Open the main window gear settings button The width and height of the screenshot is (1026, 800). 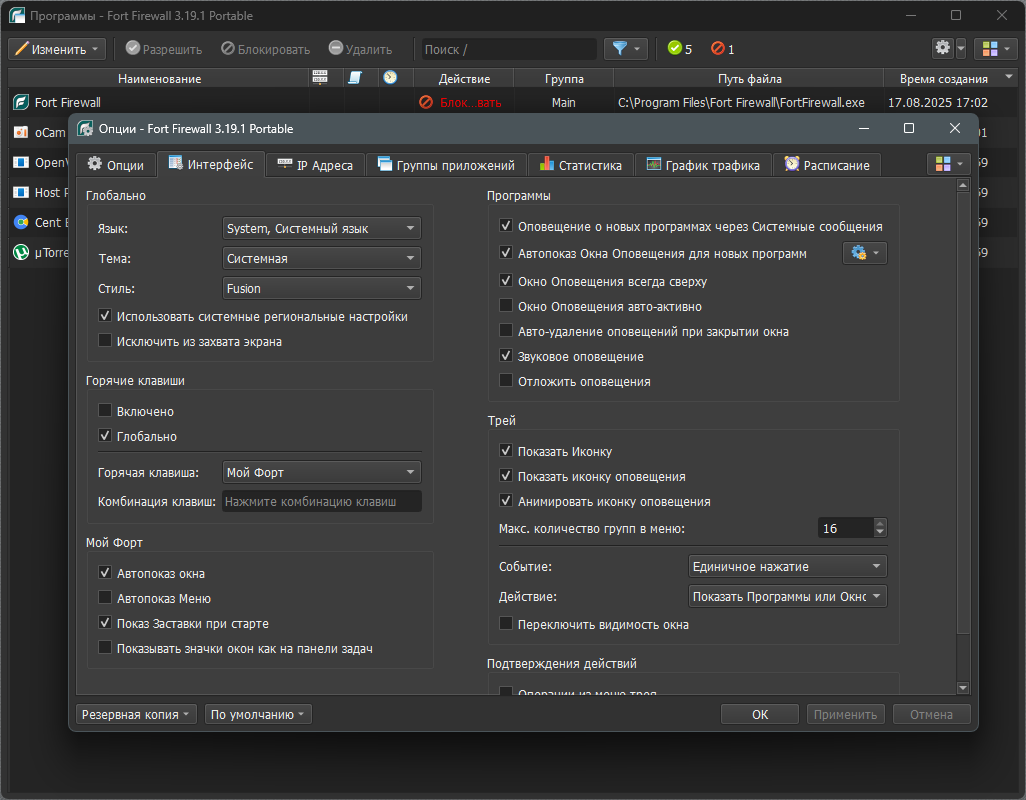pos(942,48)
